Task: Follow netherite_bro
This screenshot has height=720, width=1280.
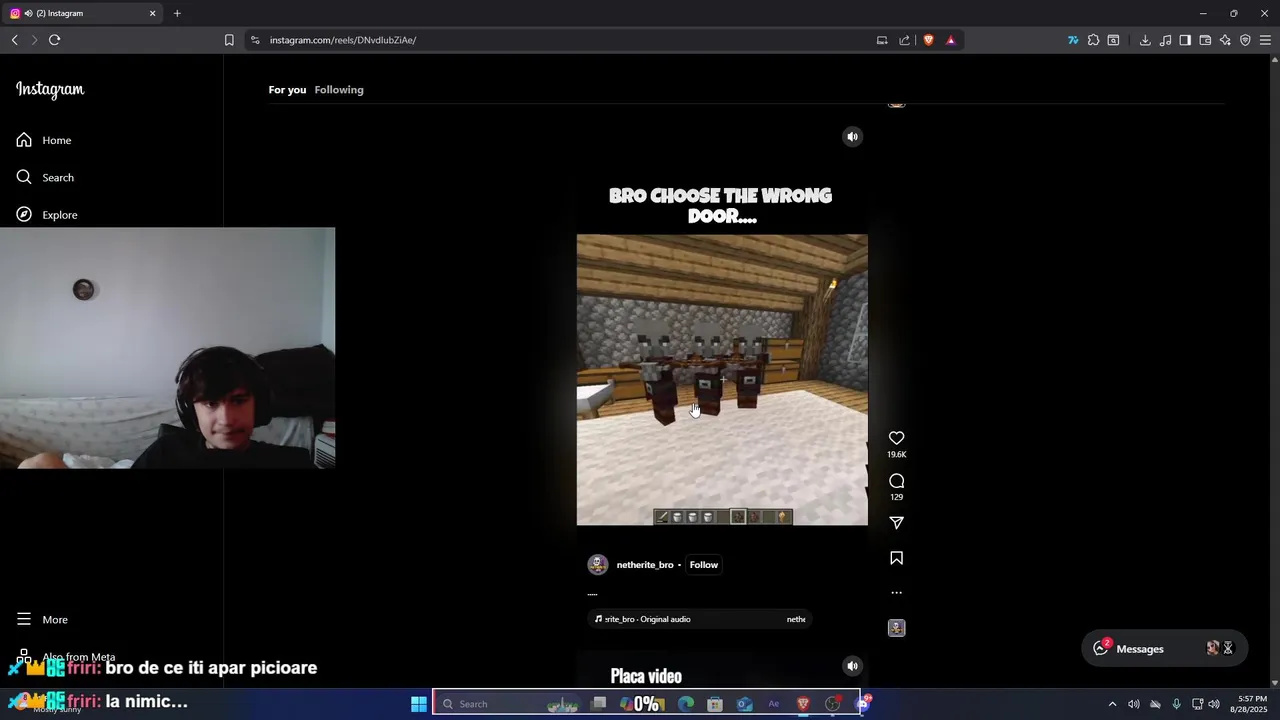Action: coord(703,565)
